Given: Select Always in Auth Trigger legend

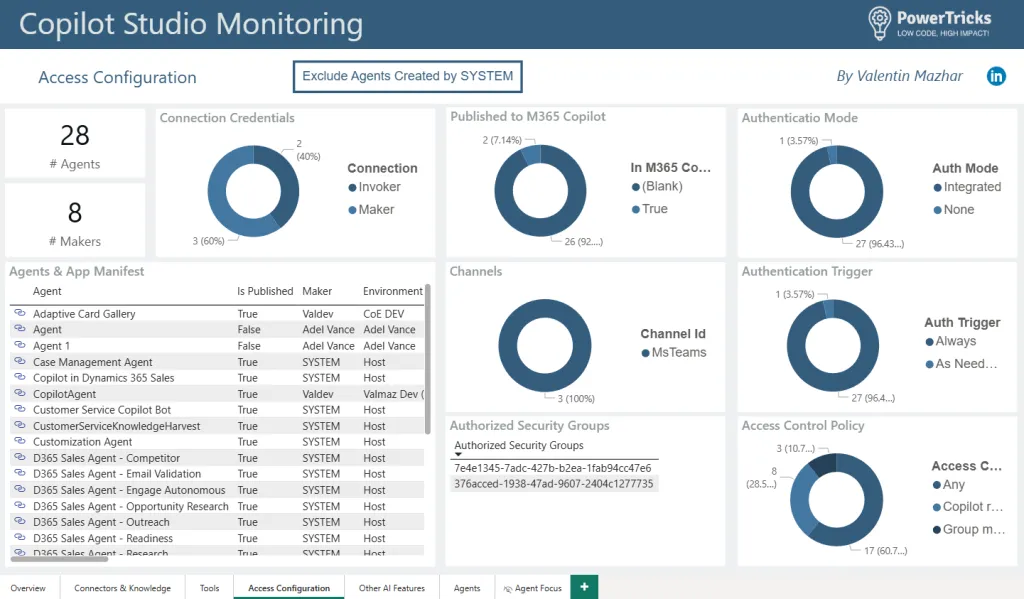Looking at the screenshot, I should [x=951, y=341].
